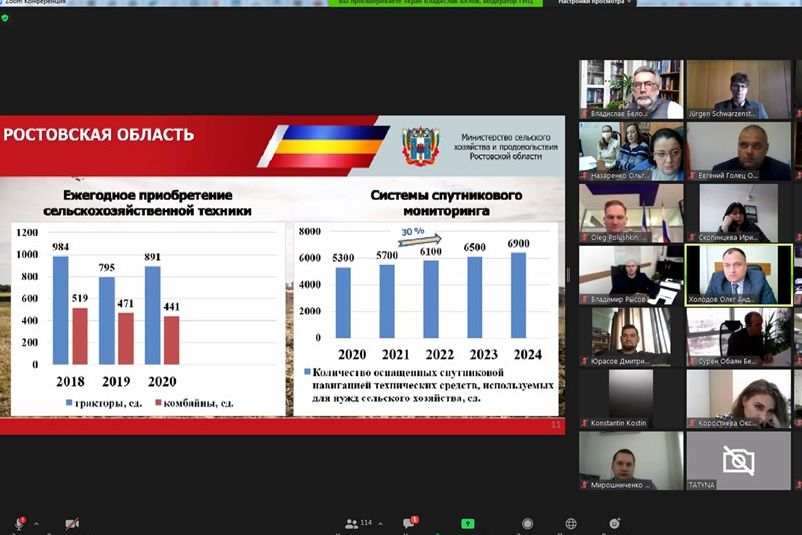Select Сурен Обаян video tile
Viewport: 802px width, 535px height.
pos(739,337)
